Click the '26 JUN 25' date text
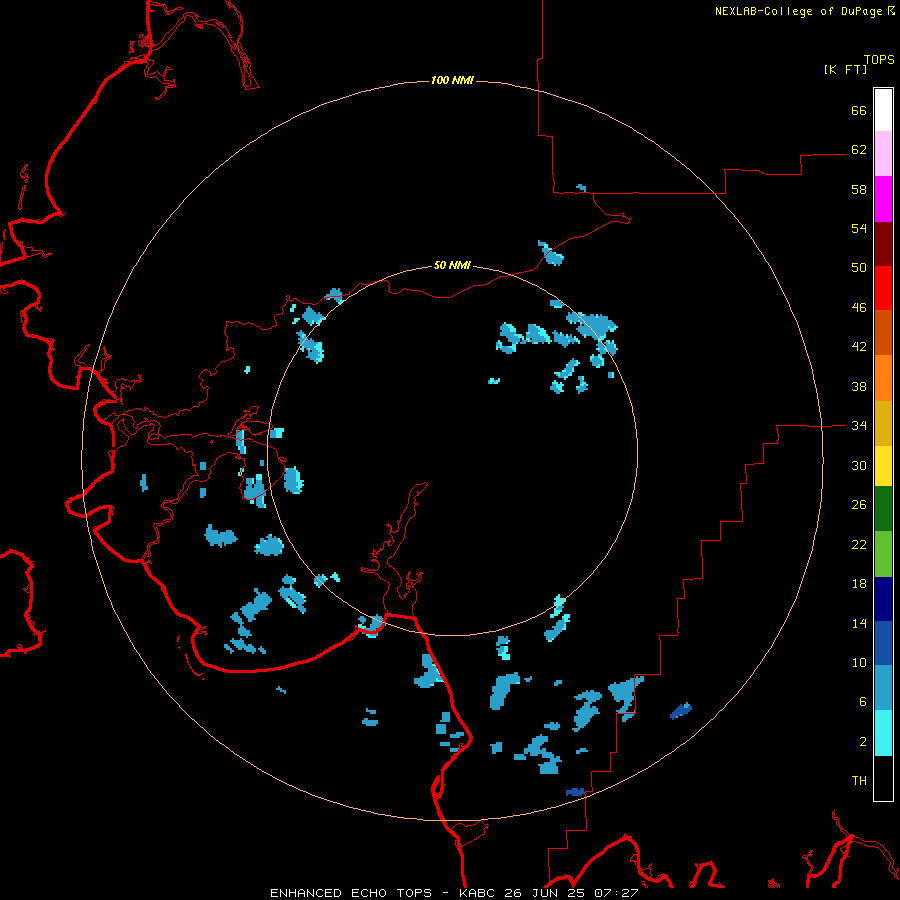This screenshot has height=900, width=900. (547, 893)
